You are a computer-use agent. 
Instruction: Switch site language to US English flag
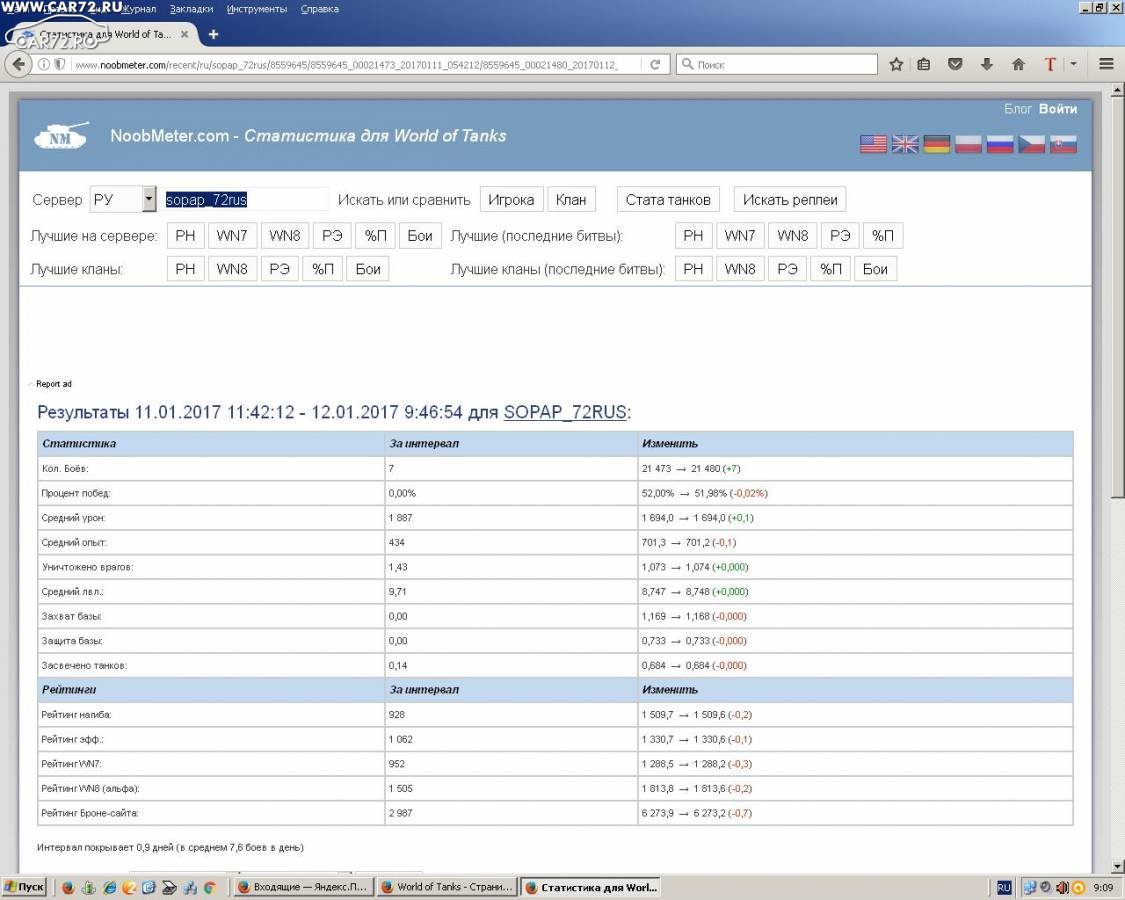click(873, 144)
